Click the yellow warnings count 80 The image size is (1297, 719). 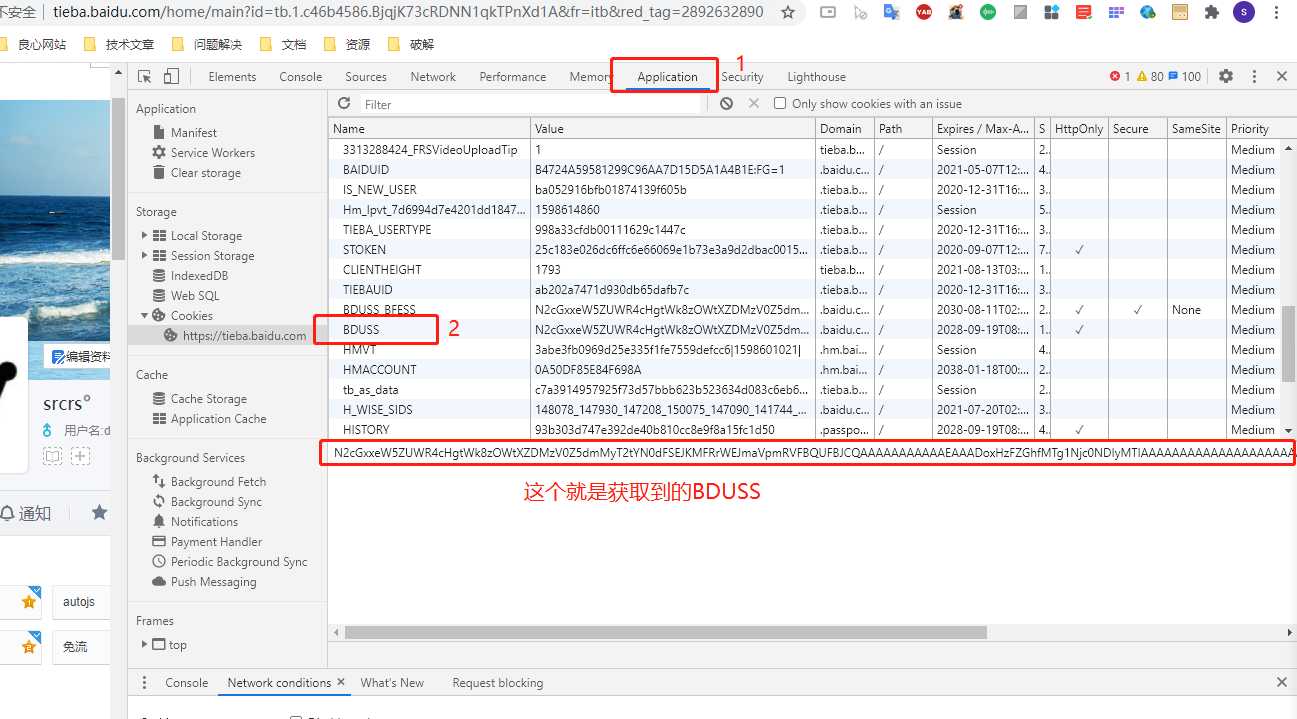click(x=1150, y=77)
